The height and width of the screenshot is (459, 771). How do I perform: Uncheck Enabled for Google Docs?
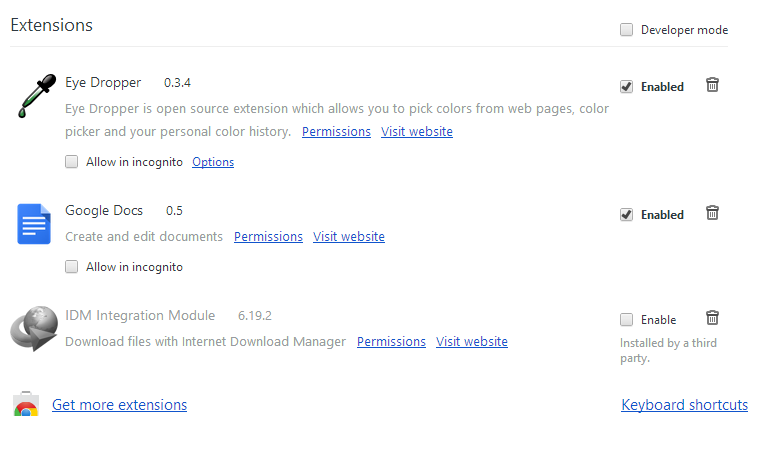pos(627,215)
